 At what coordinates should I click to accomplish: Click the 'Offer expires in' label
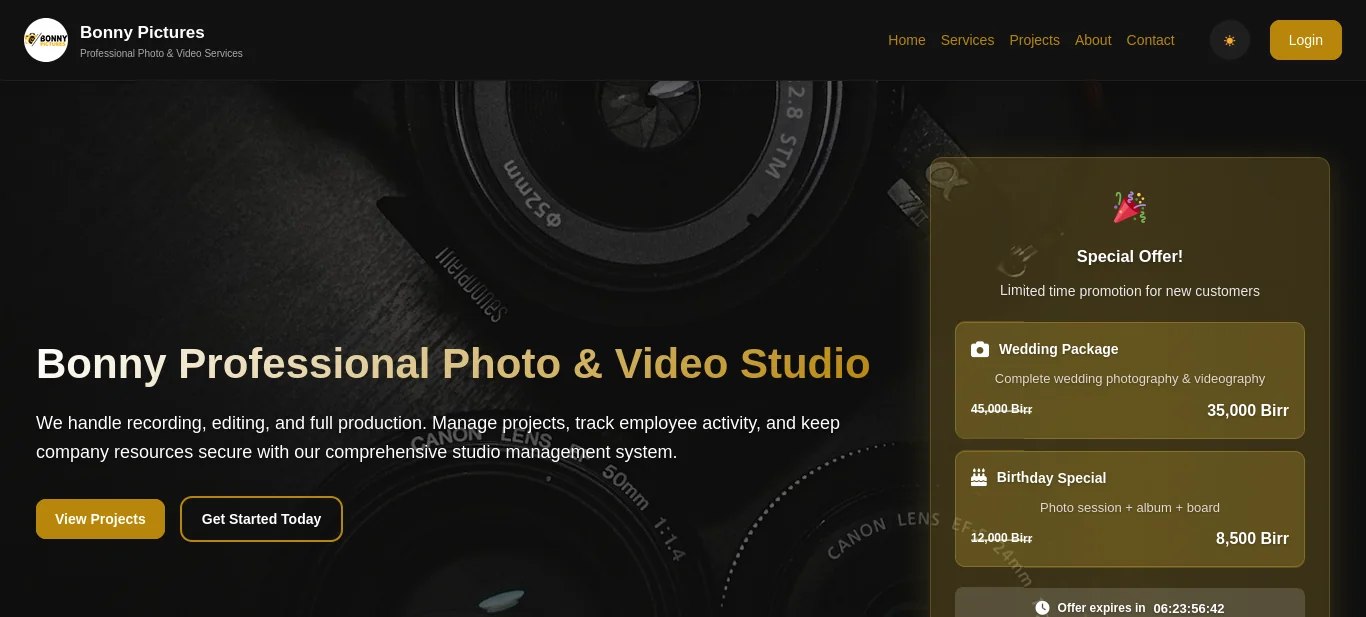pyautogui.click(x=1101, y=608)
